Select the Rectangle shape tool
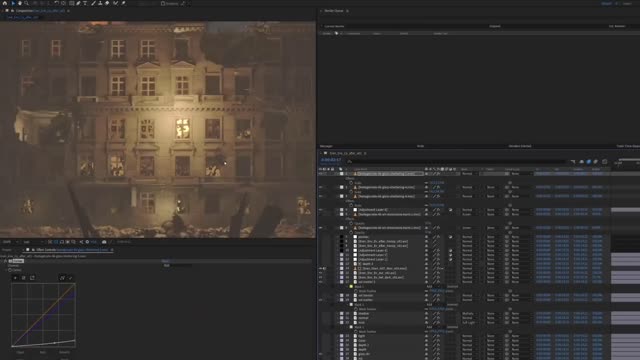The image size is (640, 360). [x=71, y=3]
